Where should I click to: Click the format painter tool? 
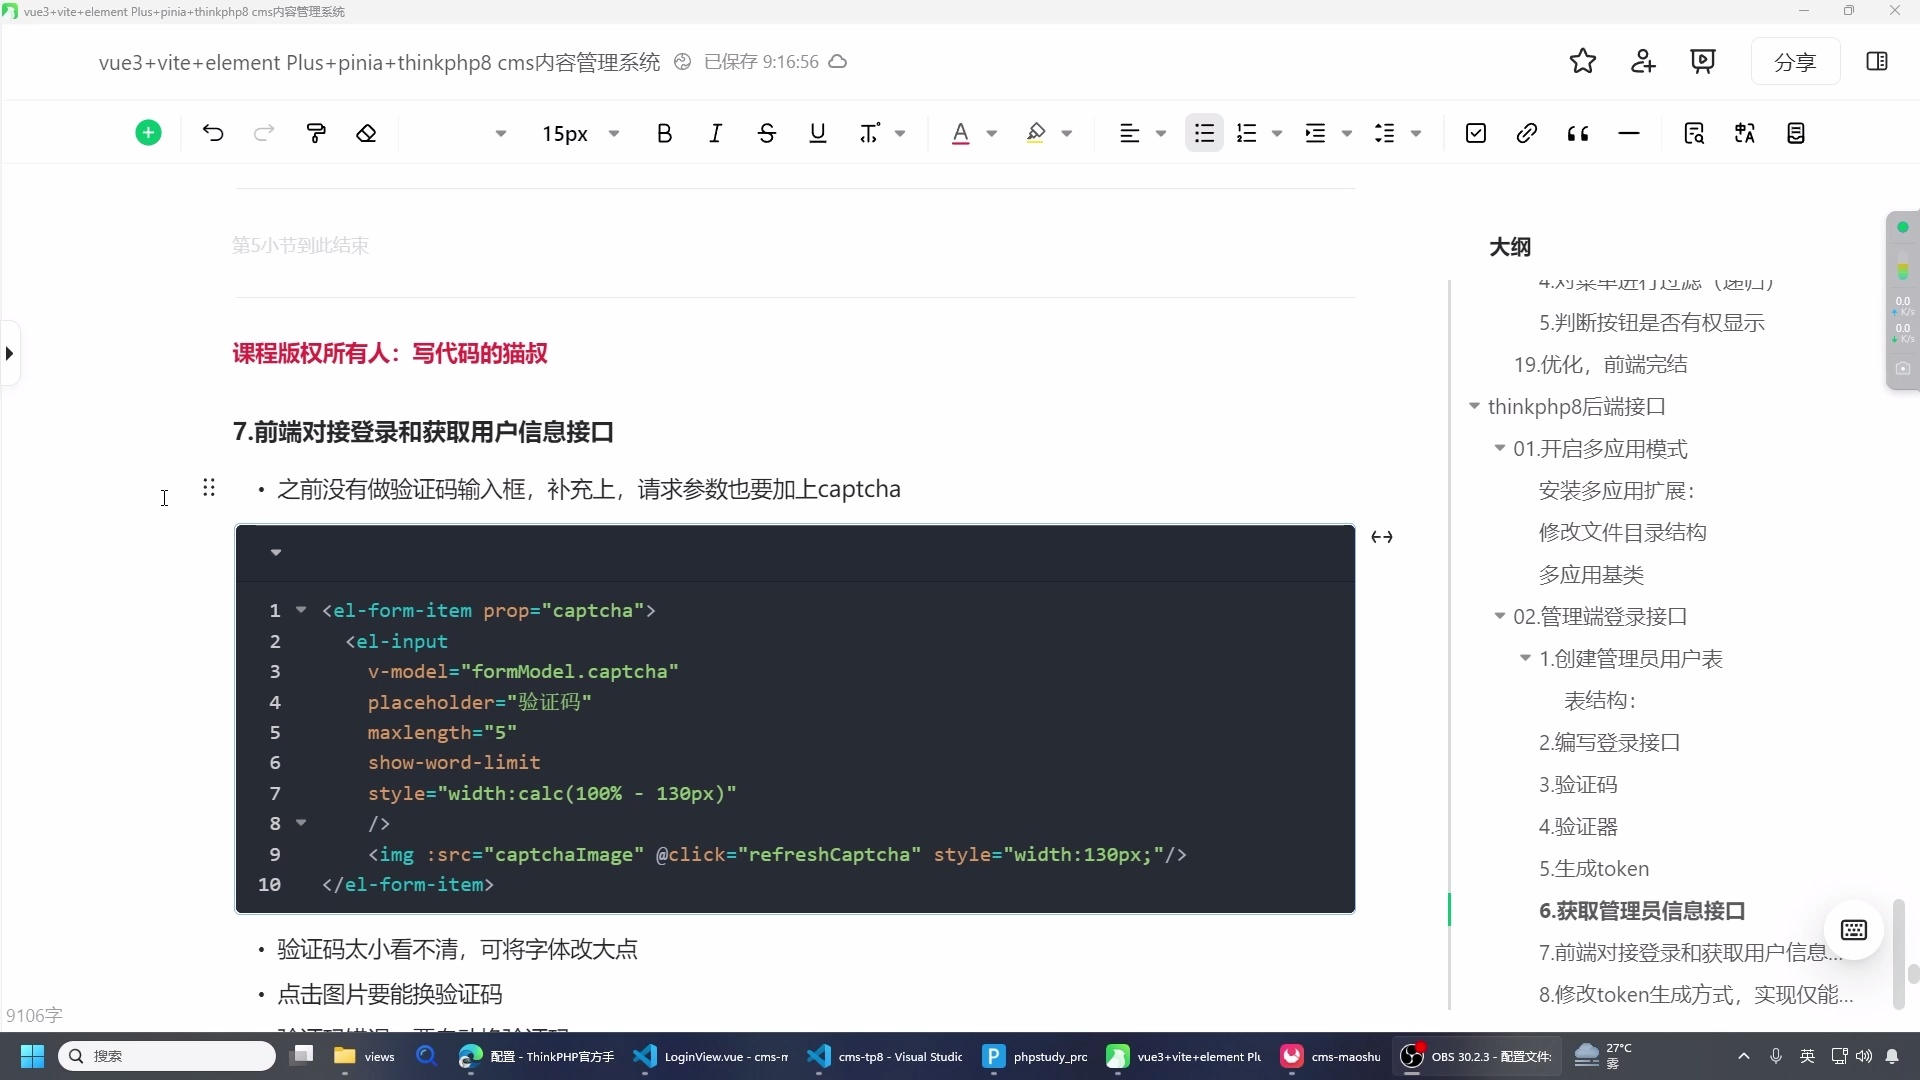(x=316, y=133)
